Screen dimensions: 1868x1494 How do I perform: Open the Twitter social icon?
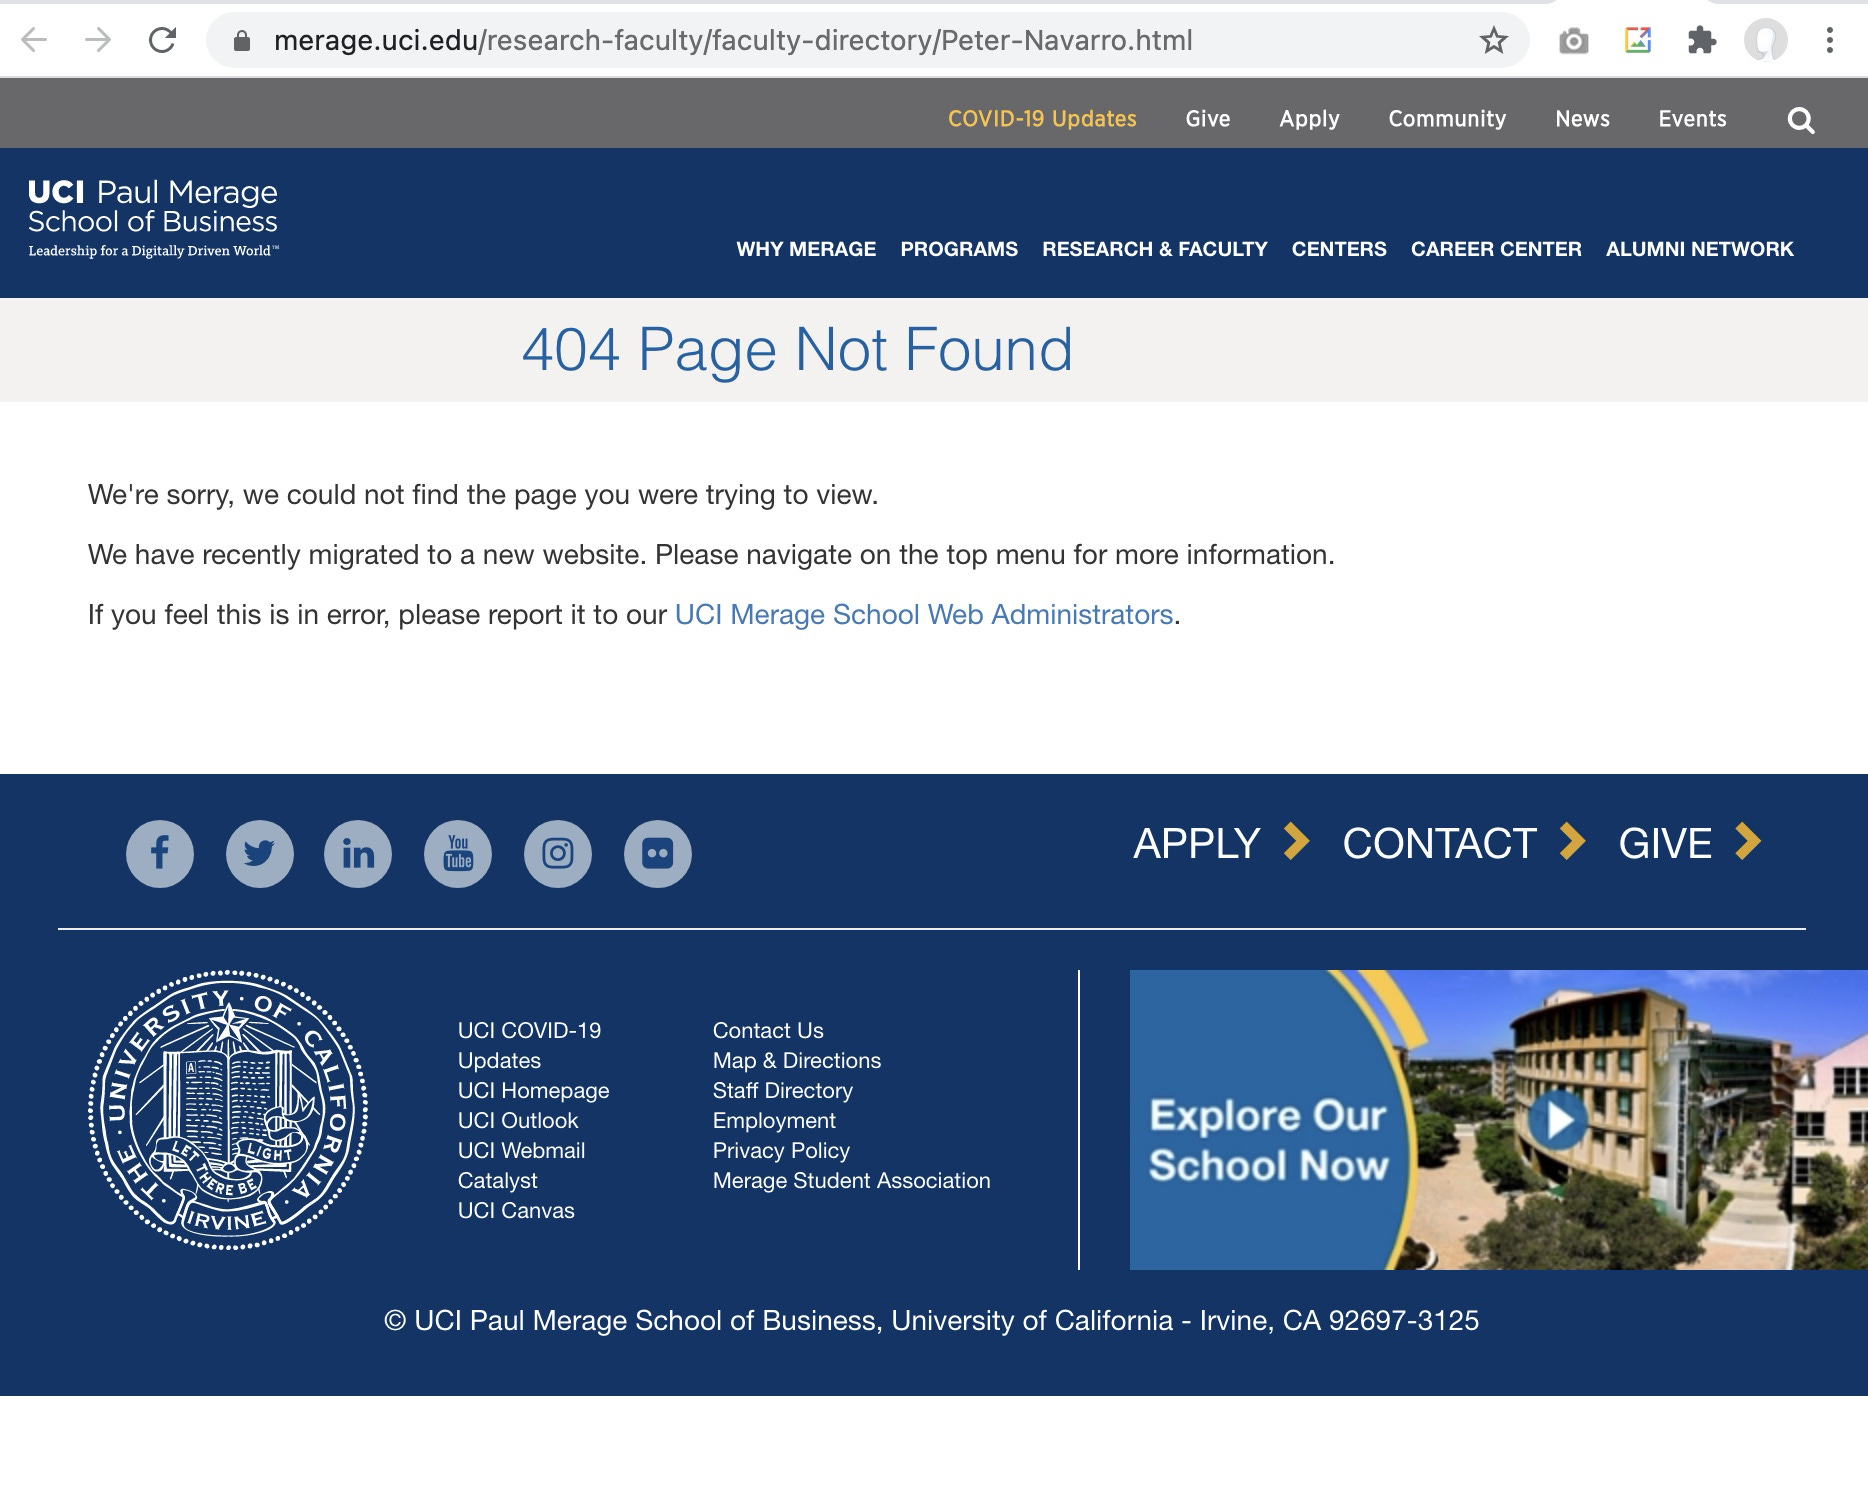coord(259,854)
